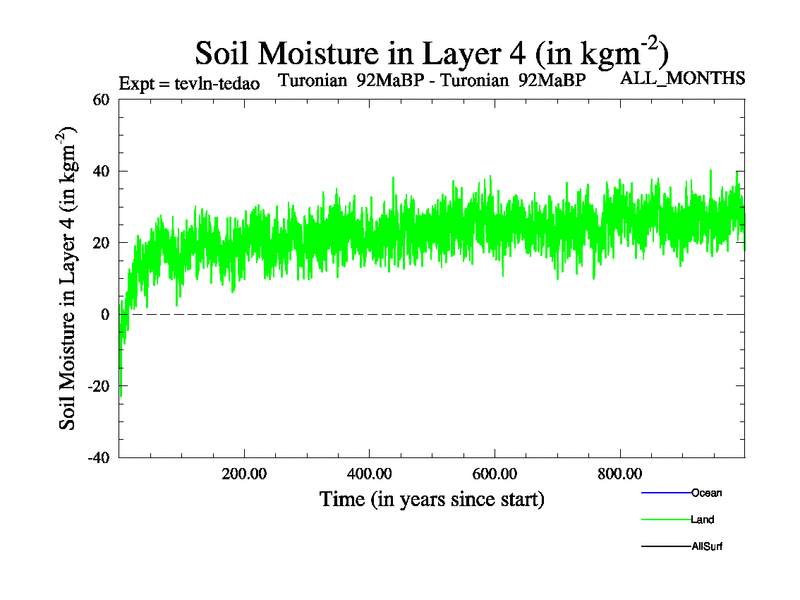Click the 600.00 x-axis tick label
800x600 pixels.
pos(494,474)
